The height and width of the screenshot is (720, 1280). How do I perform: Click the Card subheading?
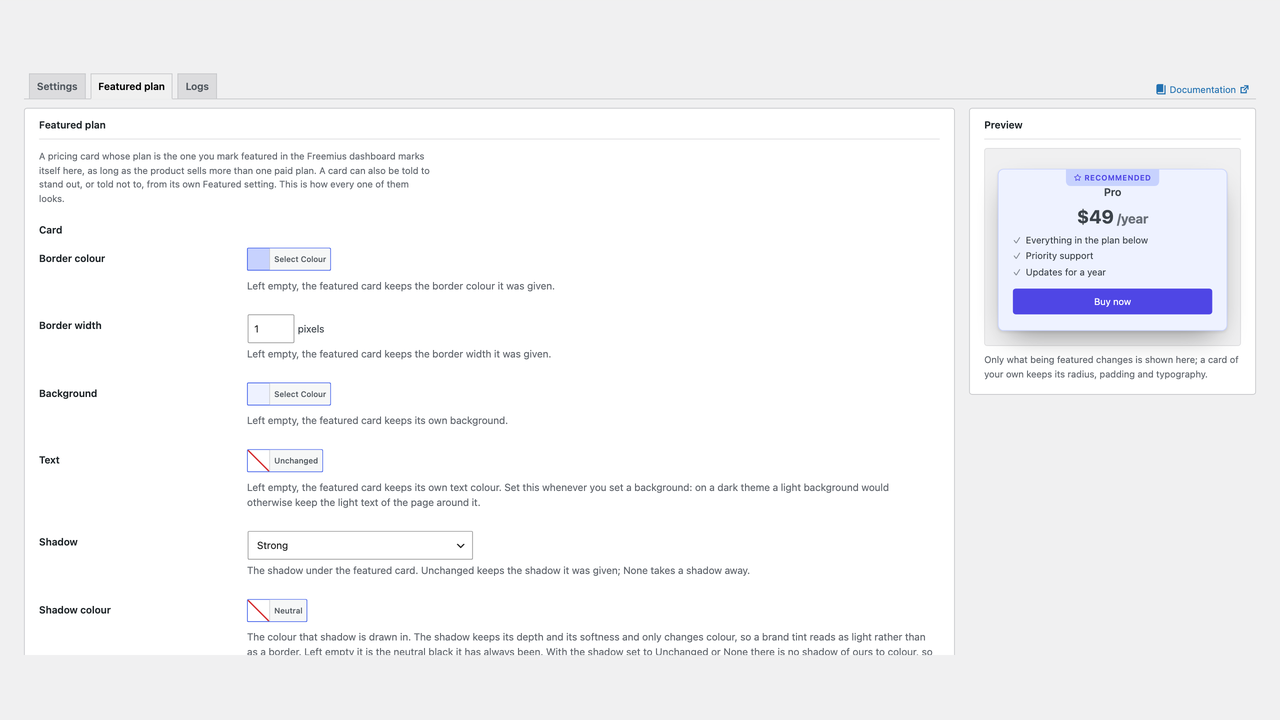51,230
